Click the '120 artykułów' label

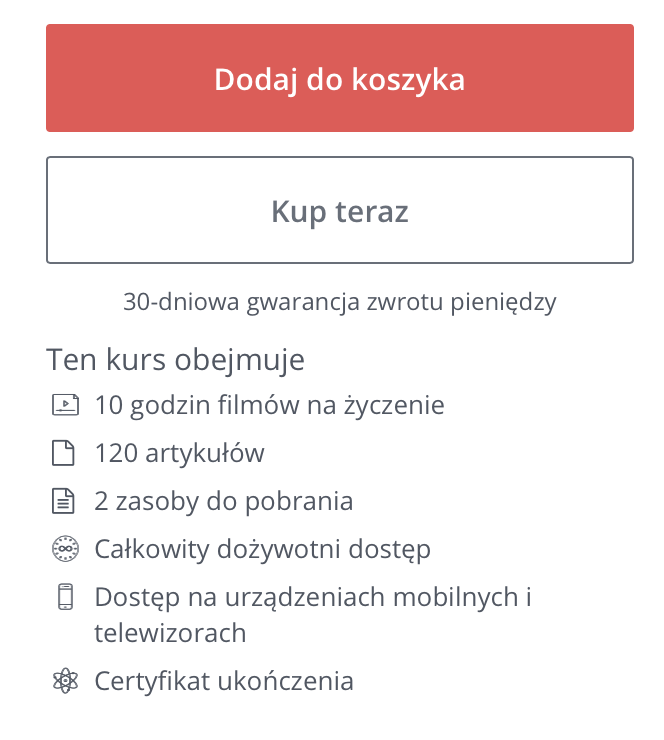(179, 453)
